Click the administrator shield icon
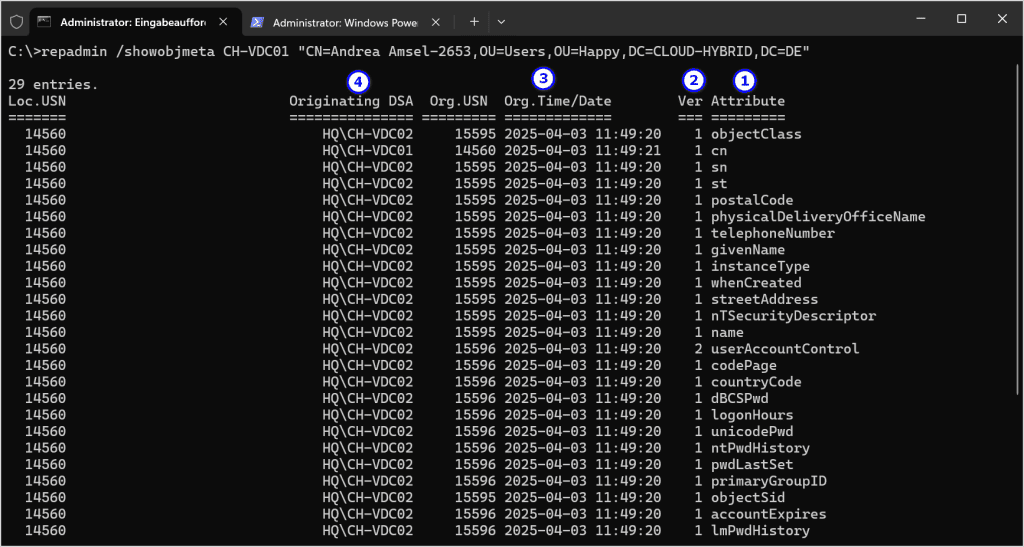Viewport: 1024px width, 547px height. [16, 21]
